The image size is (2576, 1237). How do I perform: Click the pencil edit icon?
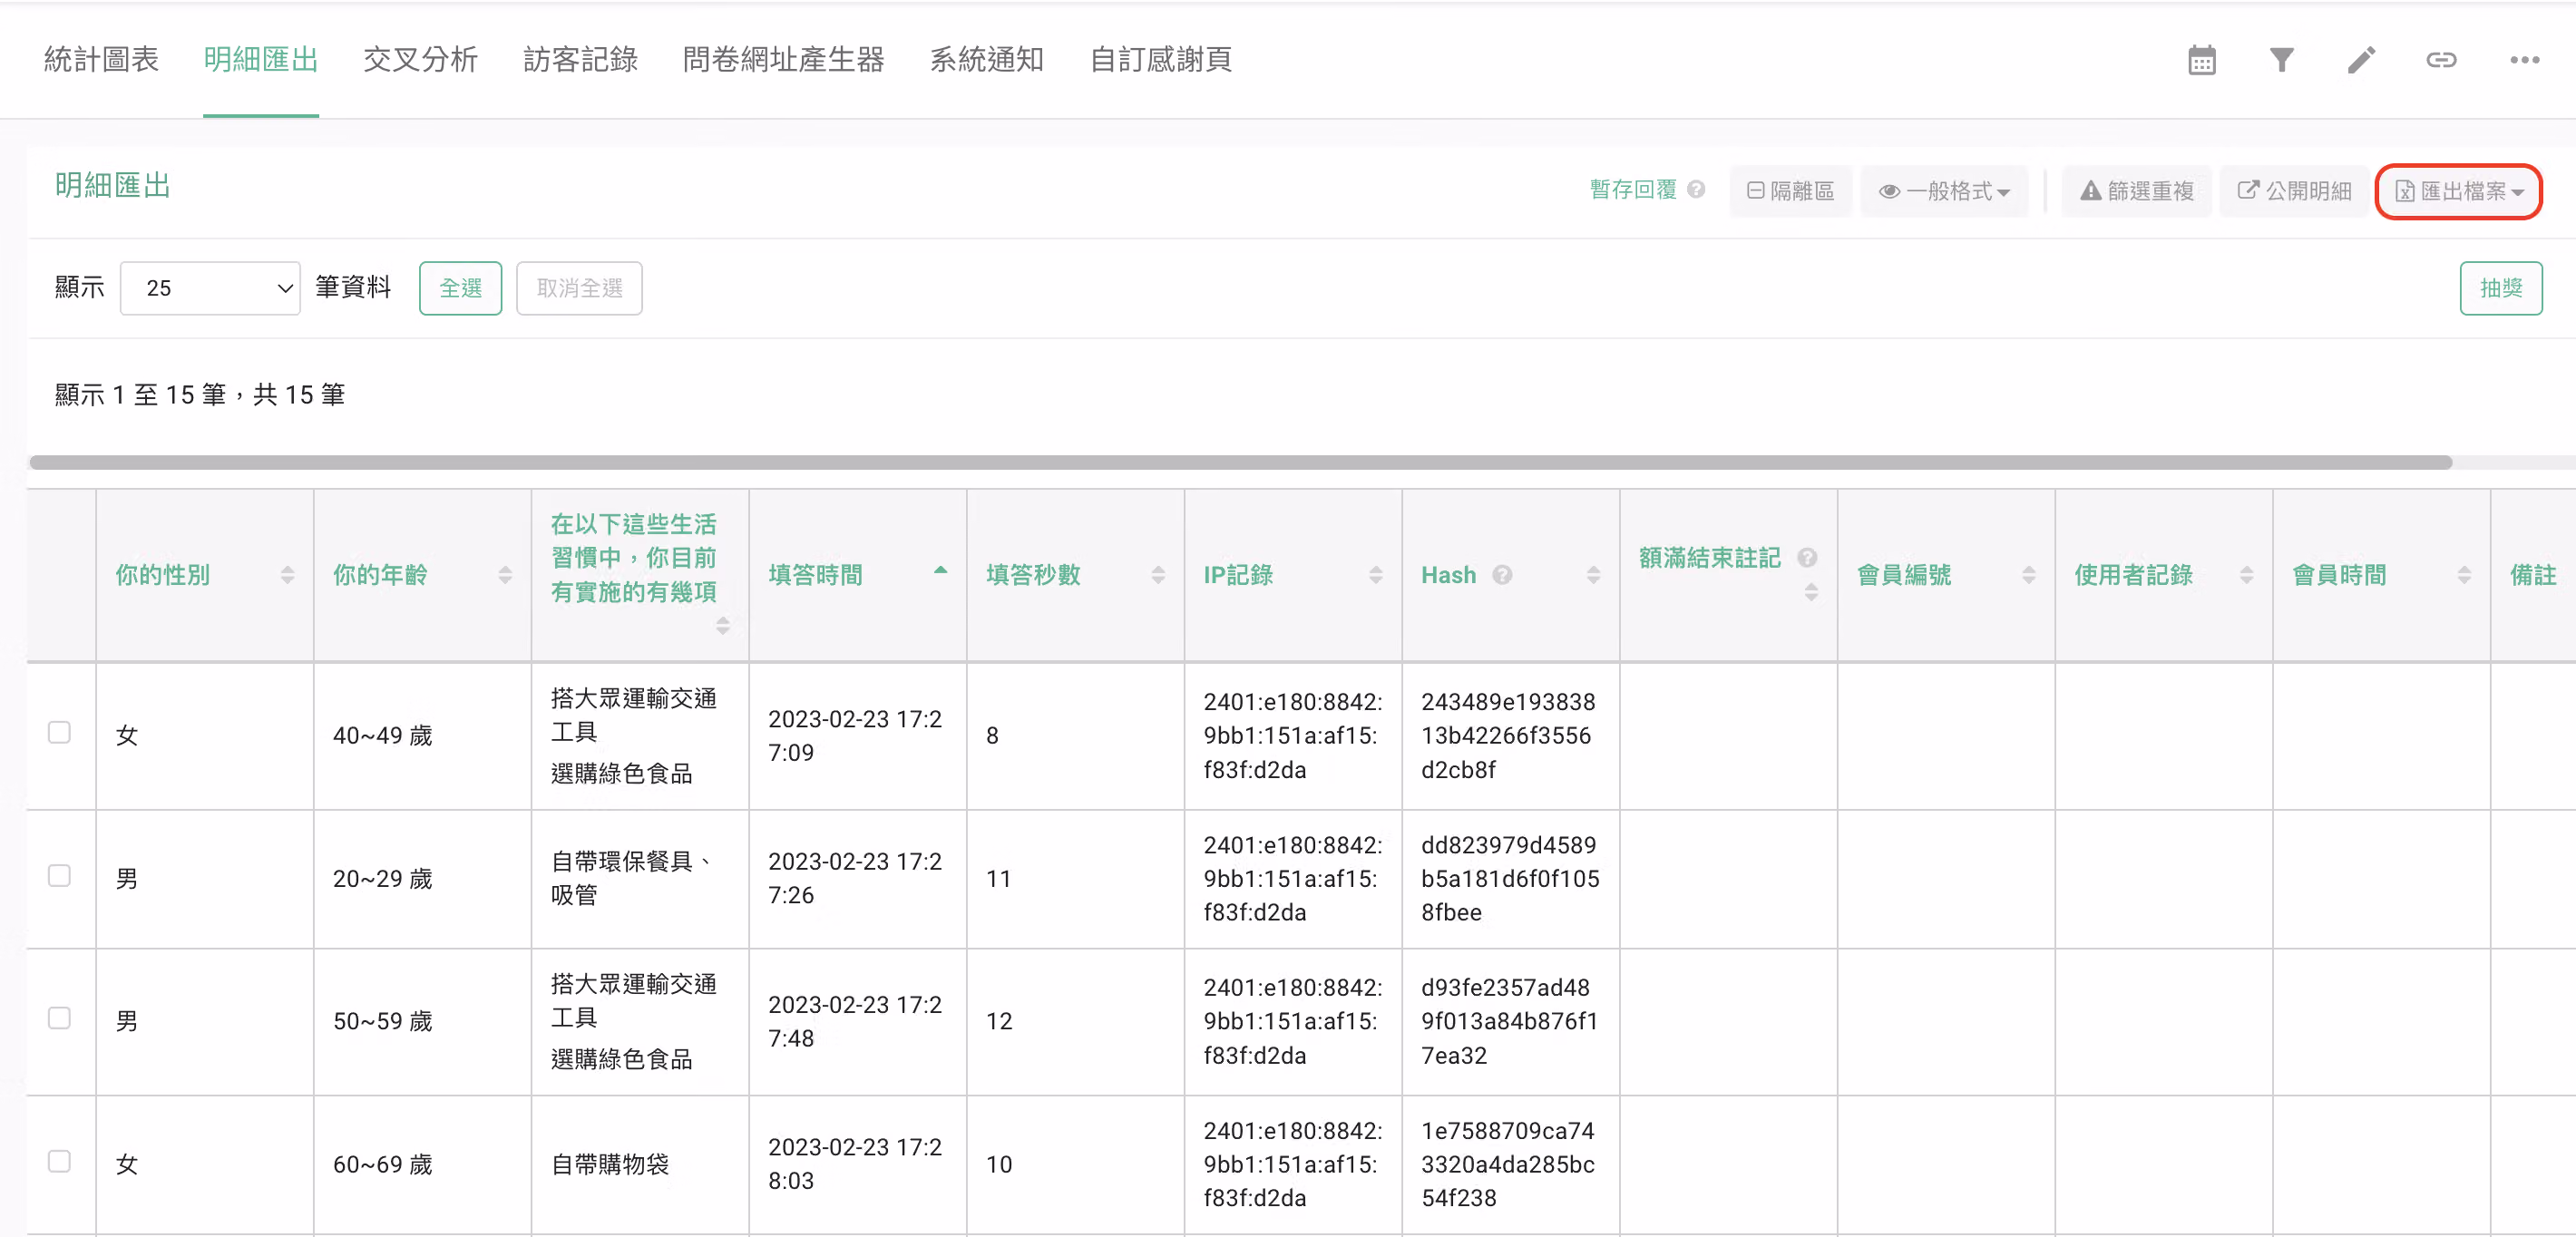click(2361, 60)
